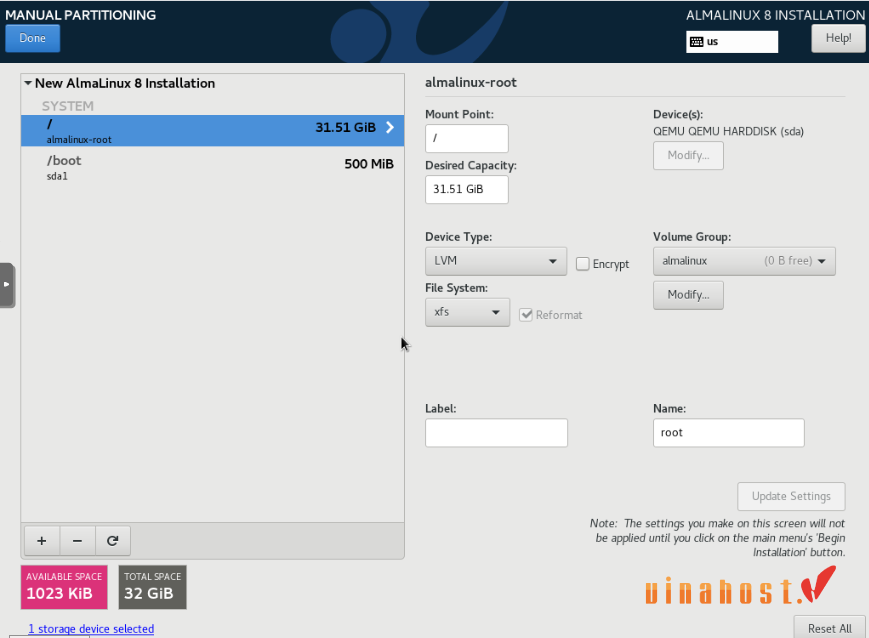The image size is (869, 638).
Task: Click the Reset All button
Action: point(829,628)
